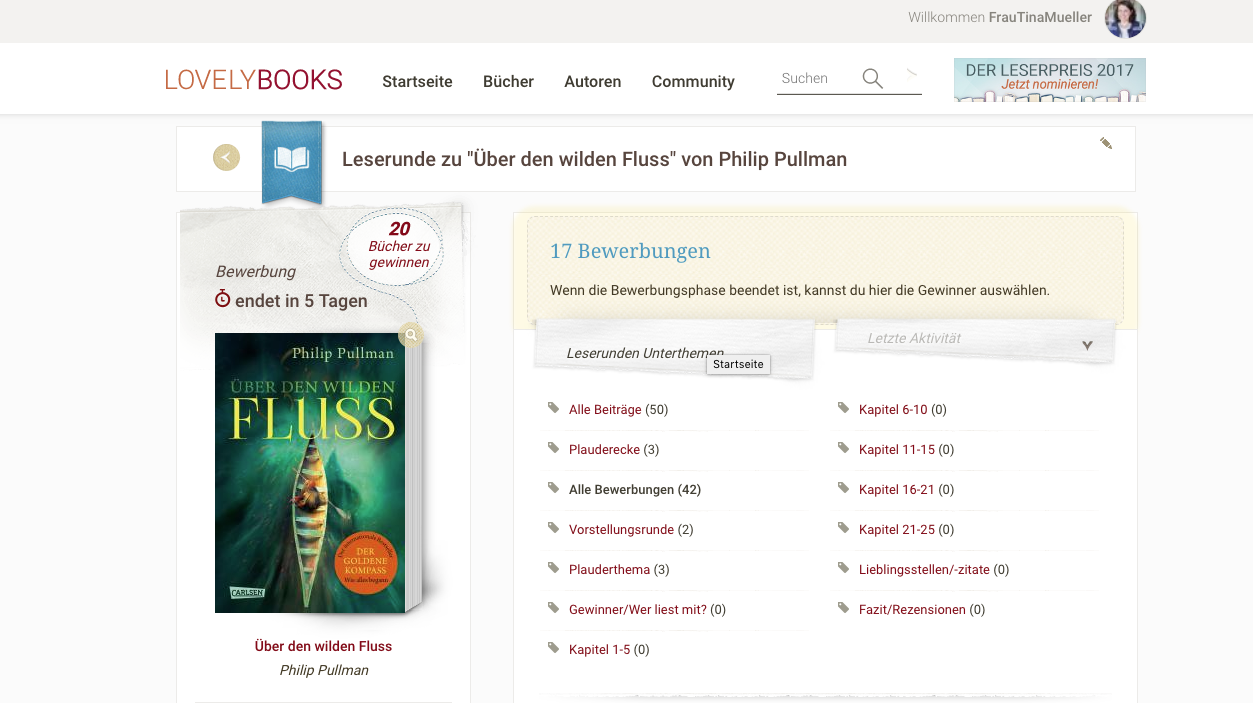The image size is (1253, 703).
Task: Click the LovelyBooks logo
Action: pyautogui.click(x=254, y=80)
